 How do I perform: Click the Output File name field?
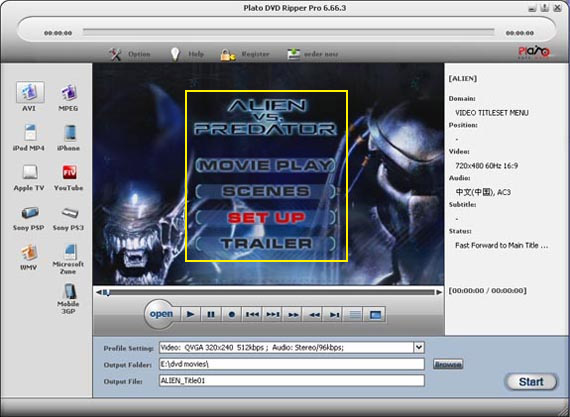coord(292,381)
